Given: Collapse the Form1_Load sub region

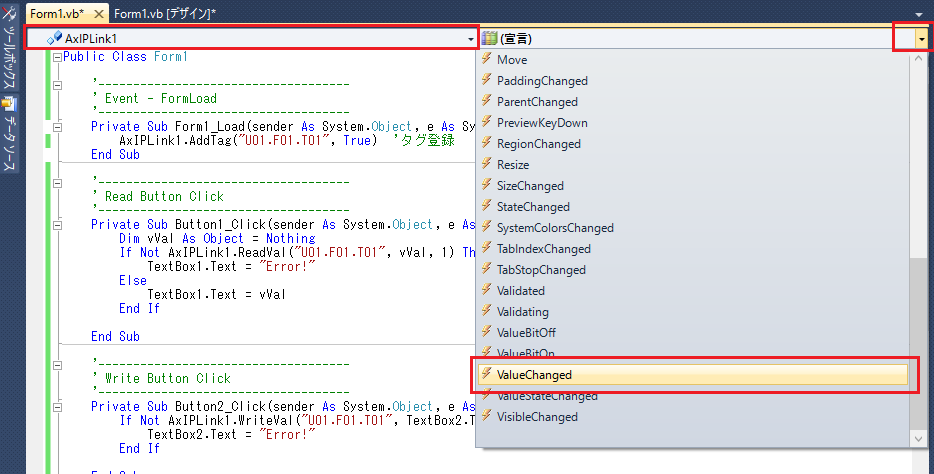Looking at the screenshot, I should tap(57, 128).
